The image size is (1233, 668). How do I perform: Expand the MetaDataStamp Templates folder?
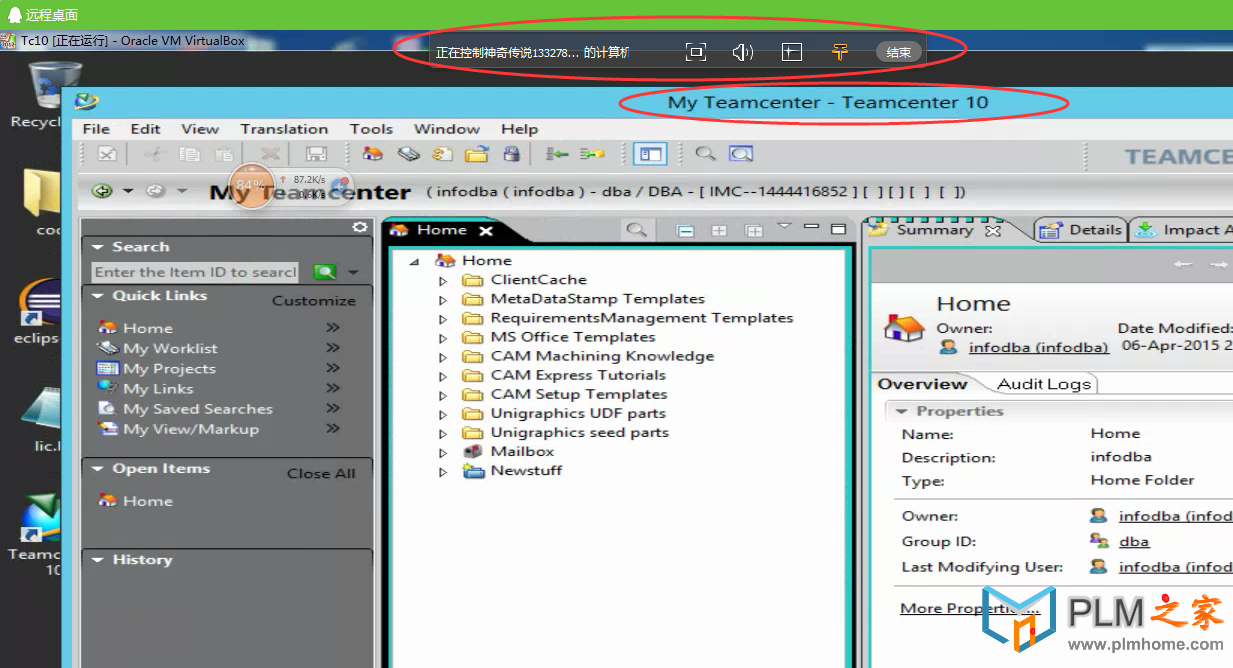tap(443, 300)
